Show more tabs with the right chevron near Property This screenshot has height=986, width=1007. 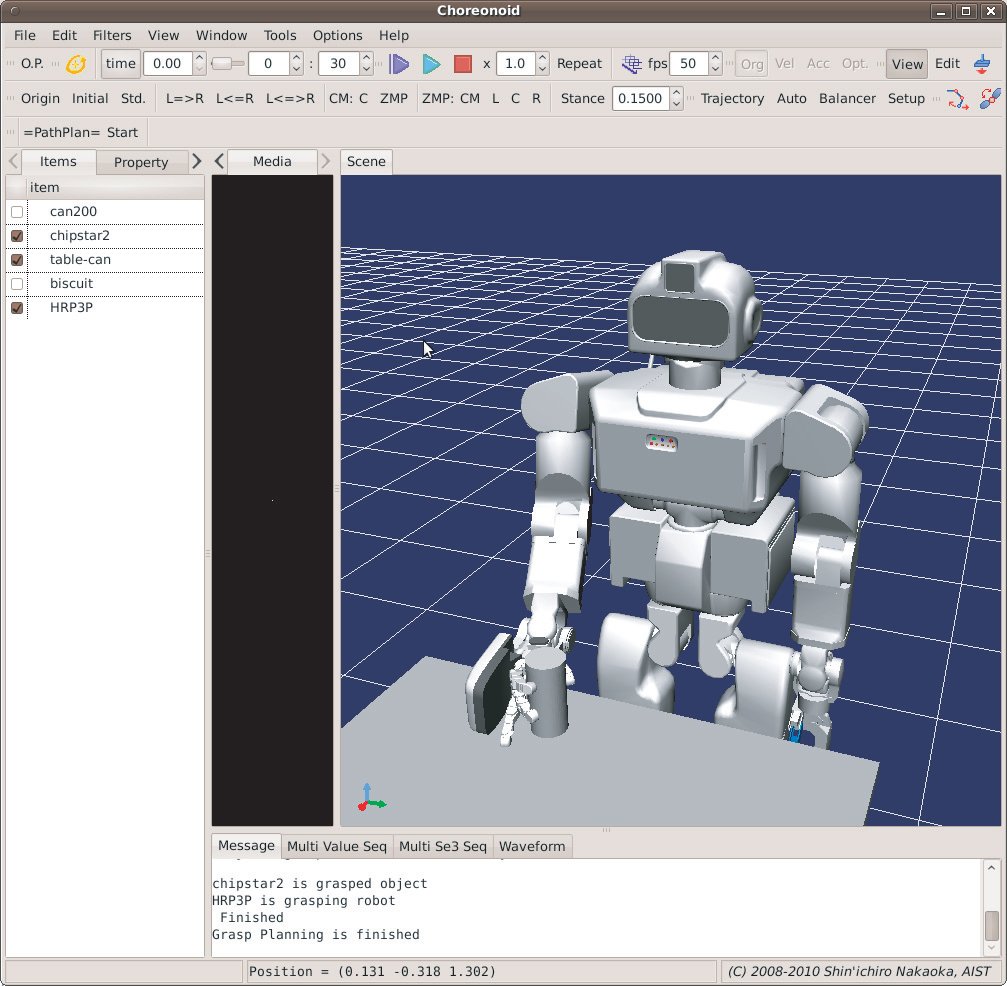pyautogui.click(x=196, y=161)
